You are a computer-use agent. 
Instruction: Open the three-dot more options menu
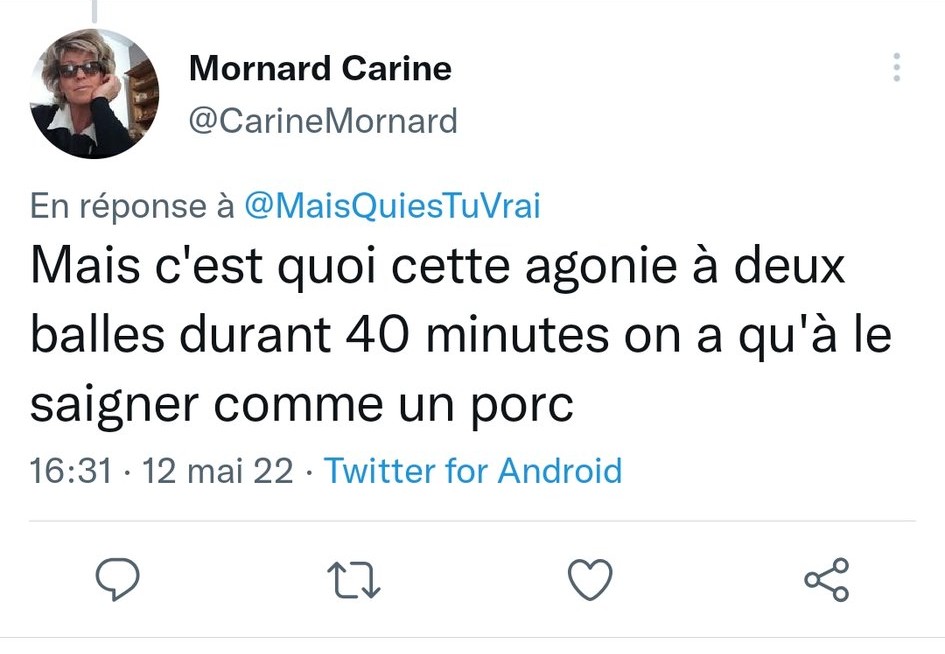pyautogui.click(x=896, y=68)
